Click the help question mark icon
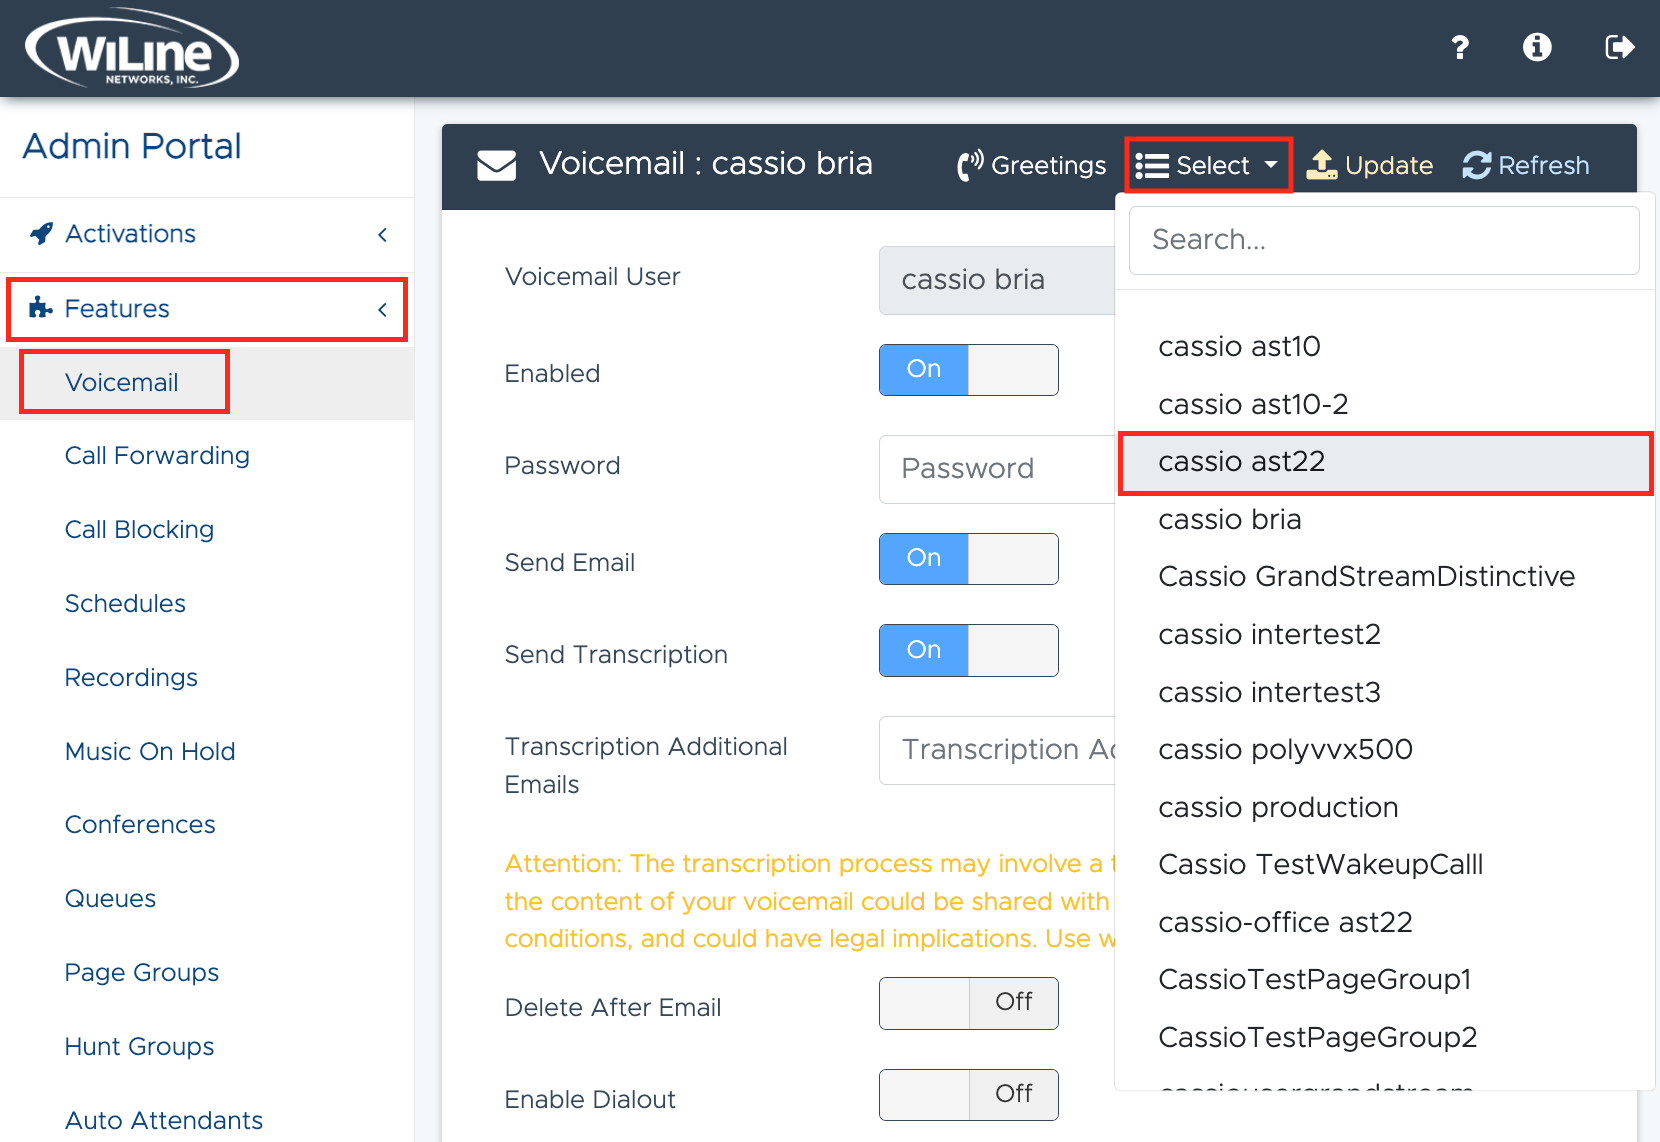 pyautogui.click(x=1460, y=47)
